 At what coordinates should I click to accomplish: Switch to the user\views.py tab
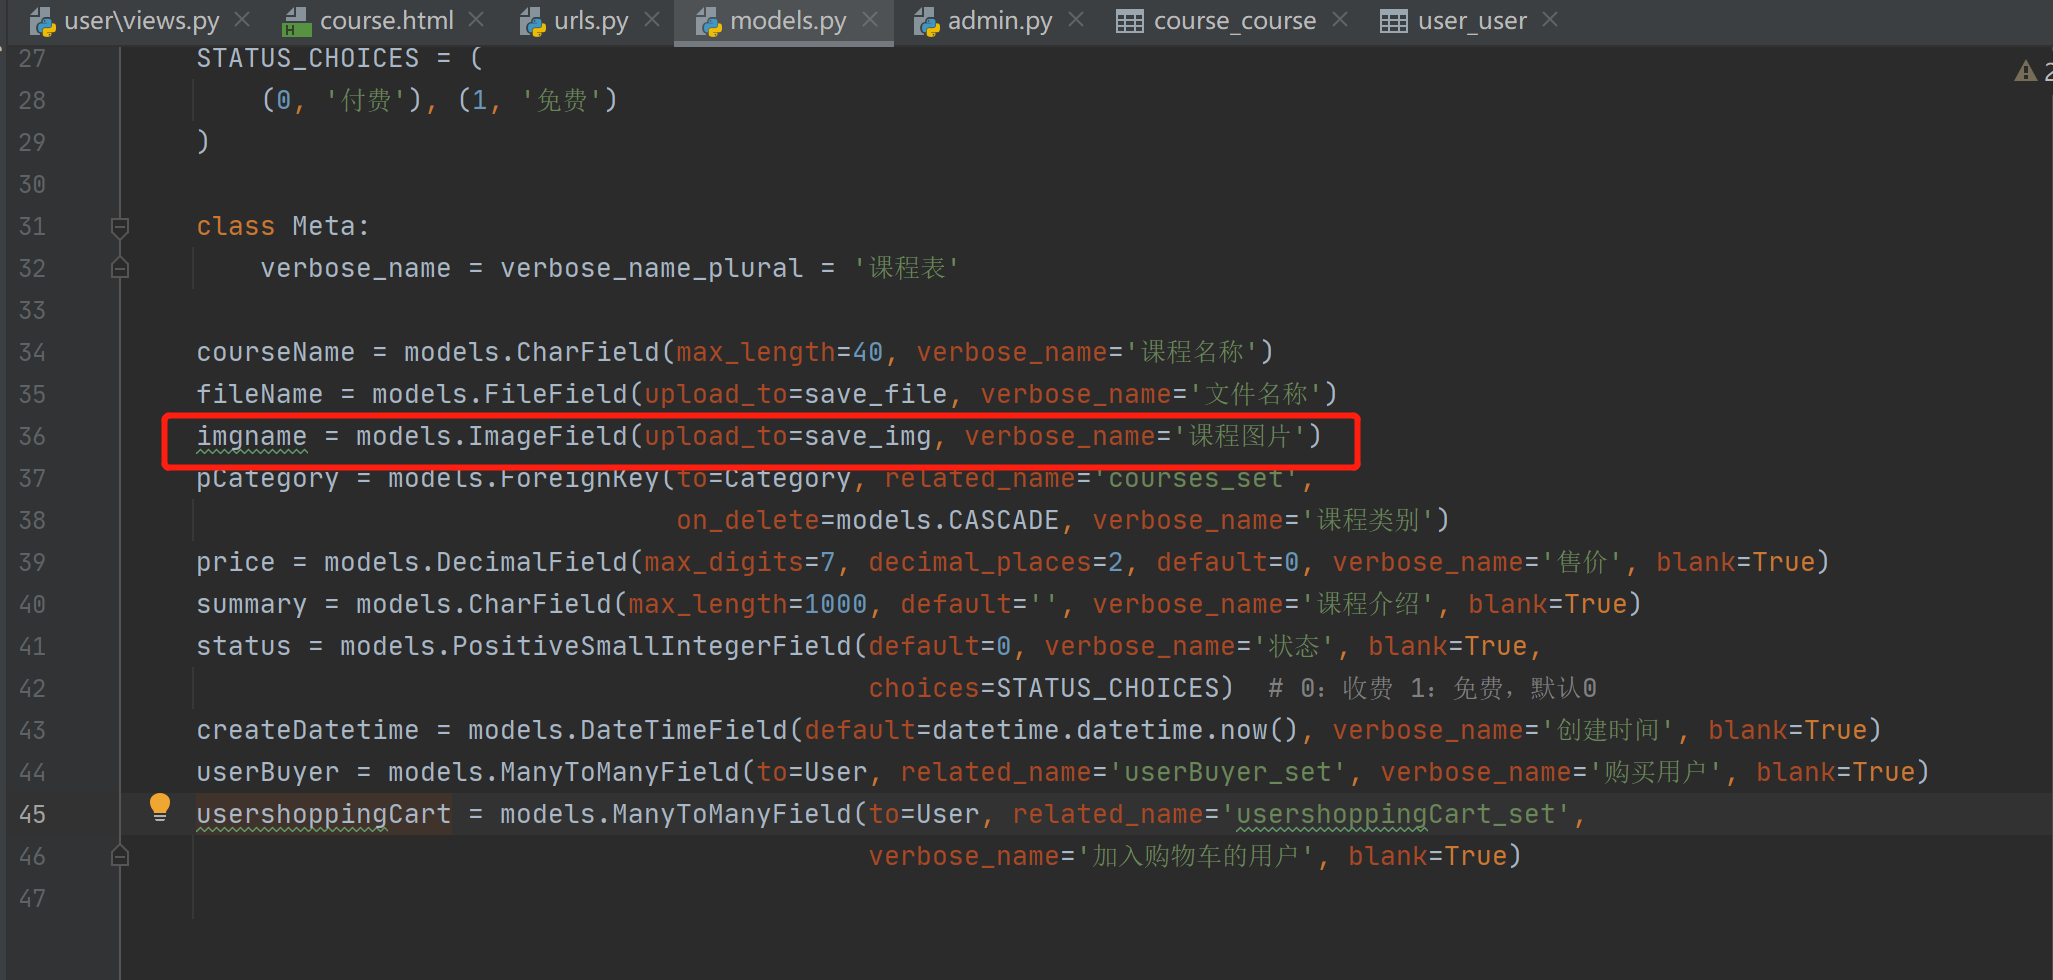pyautogui.click(x=141, y=21)
